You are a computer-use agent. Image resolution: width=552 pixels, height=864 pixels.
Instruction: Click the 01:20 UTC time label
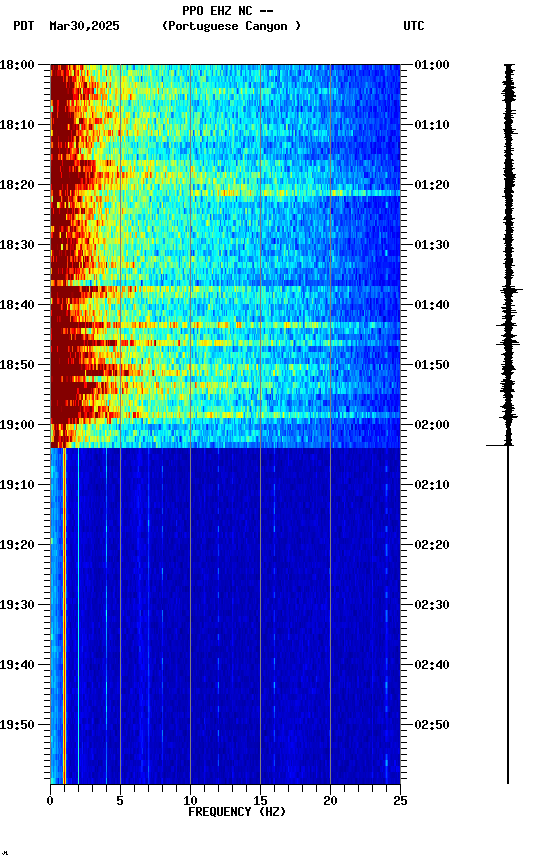432,185
